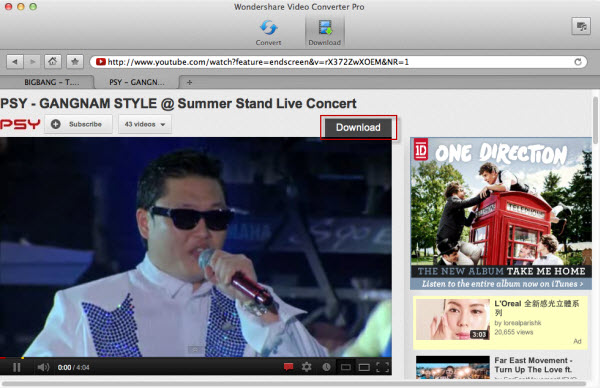Click the video progress bar
The width and height of the screenshot is (600, 388).
(x=196, y=358)
